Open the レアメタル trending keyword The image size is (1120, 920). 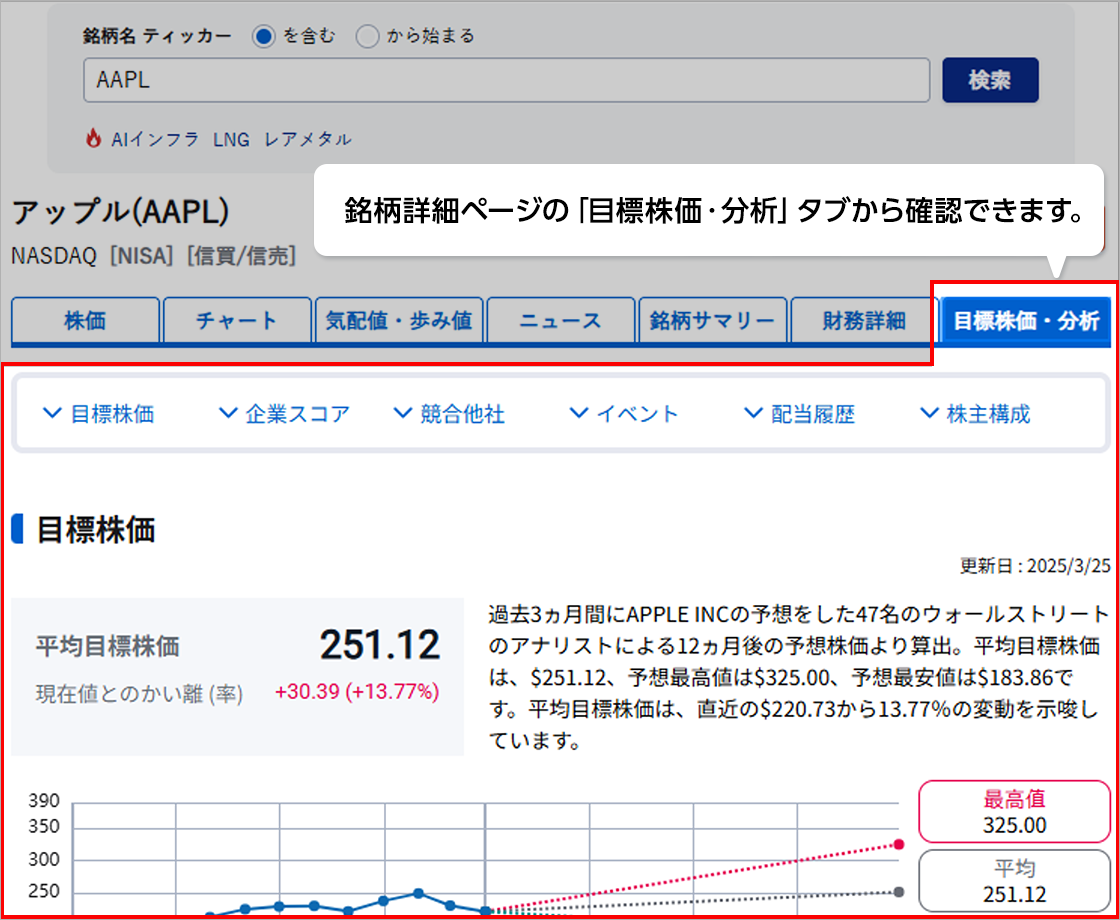click(x=308, y=140)
